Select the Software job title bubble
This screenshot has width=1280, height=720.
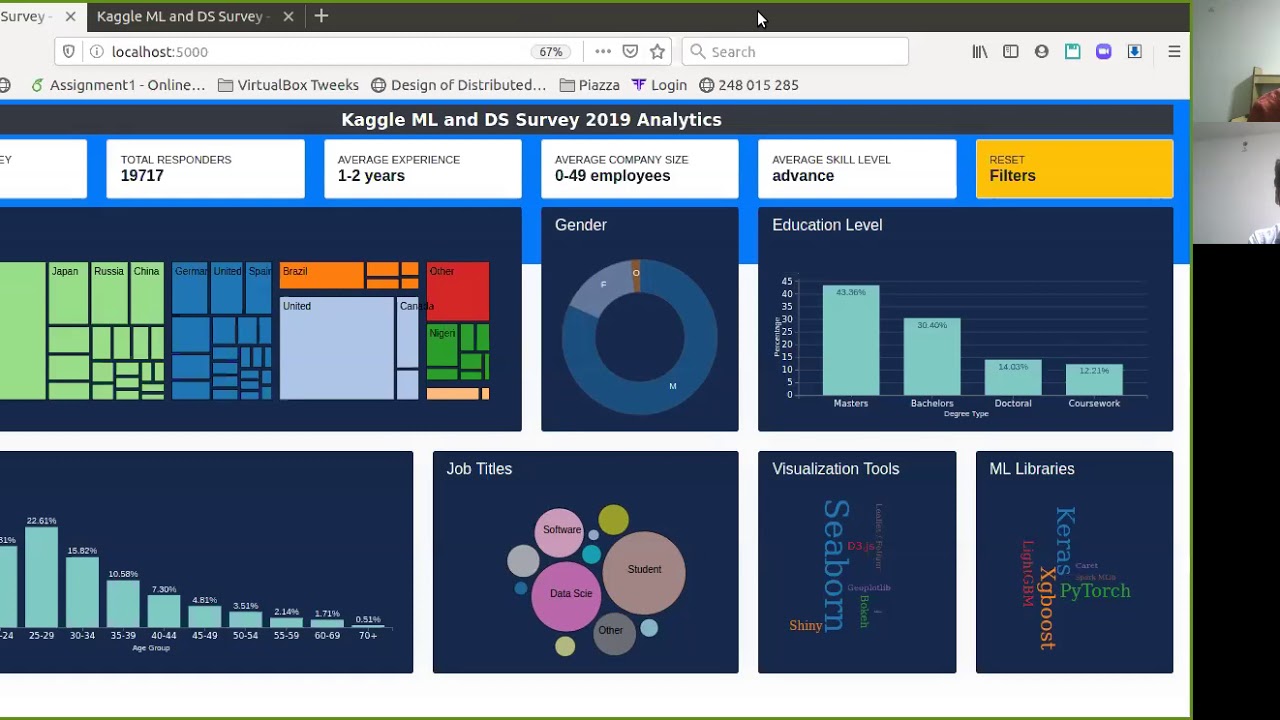click(x=560, y=531)
